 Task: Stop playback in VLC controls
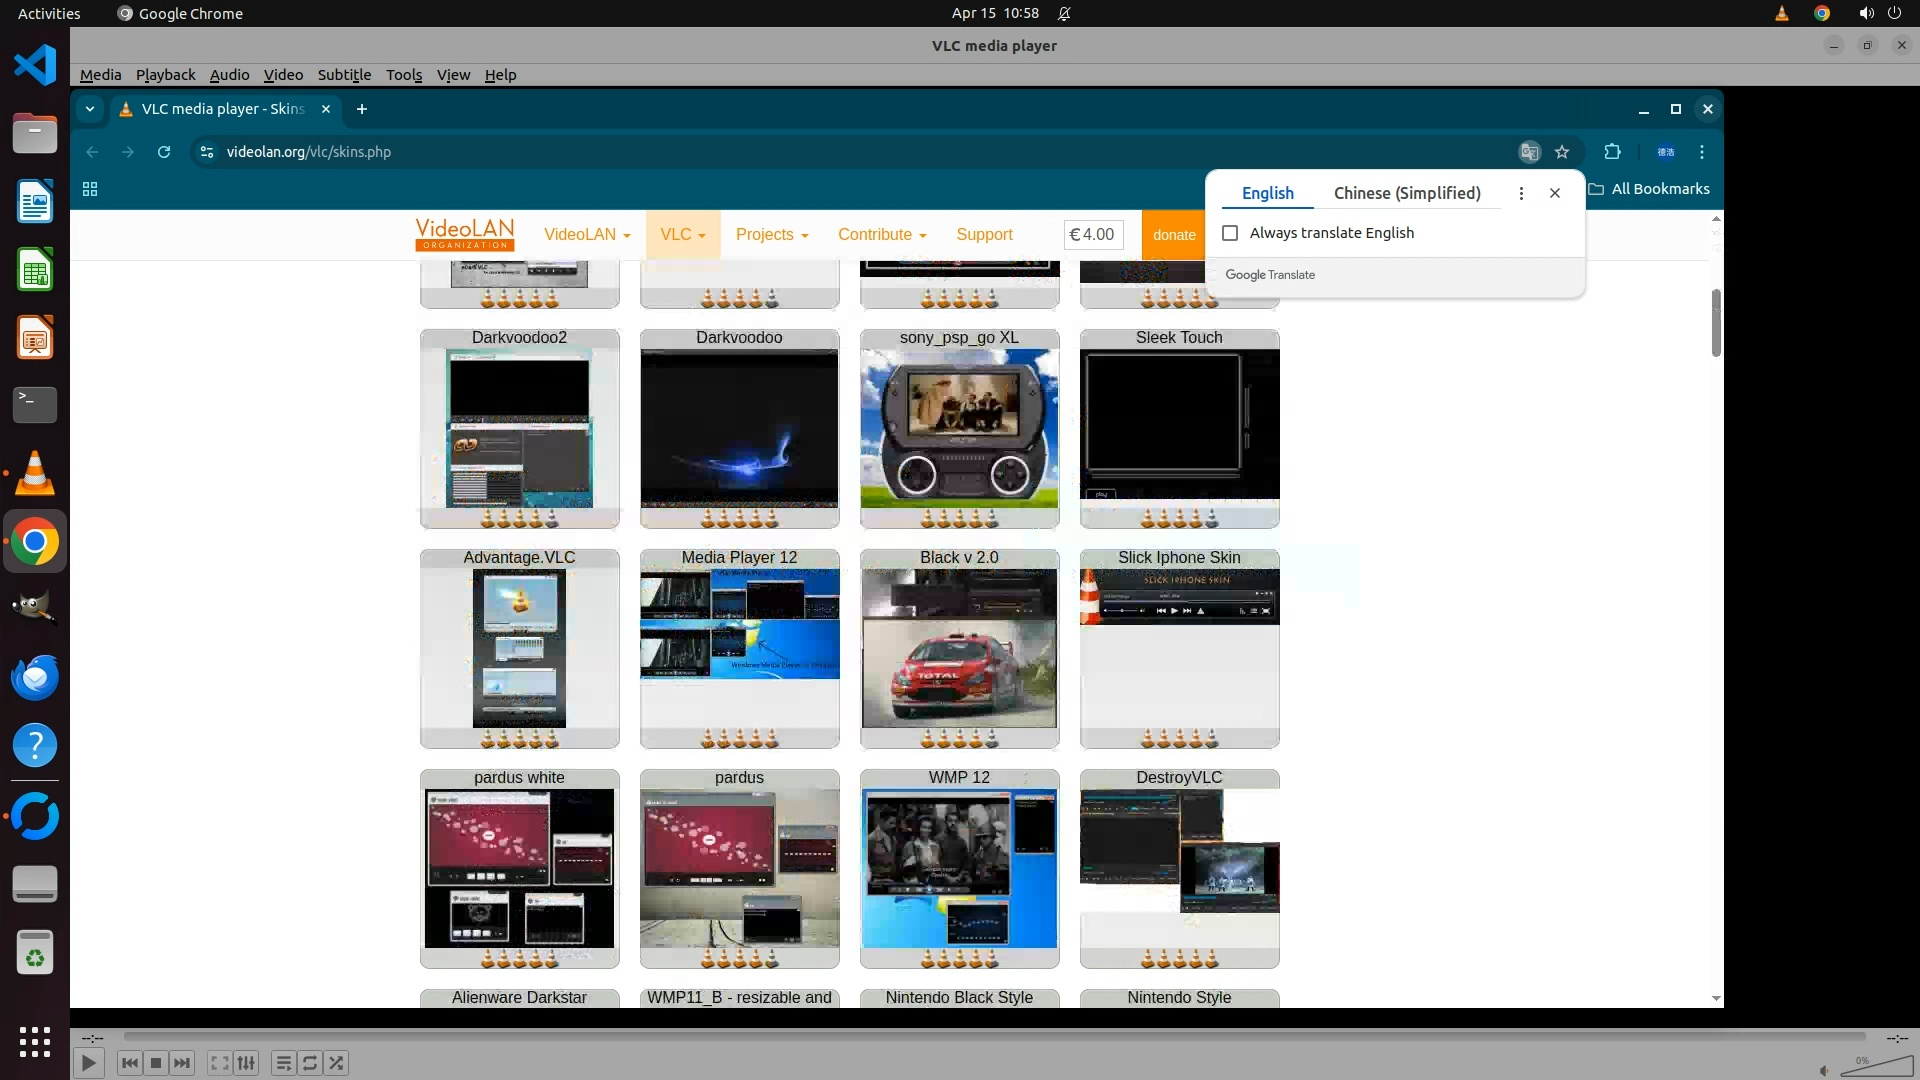(x=156, y=1063)
